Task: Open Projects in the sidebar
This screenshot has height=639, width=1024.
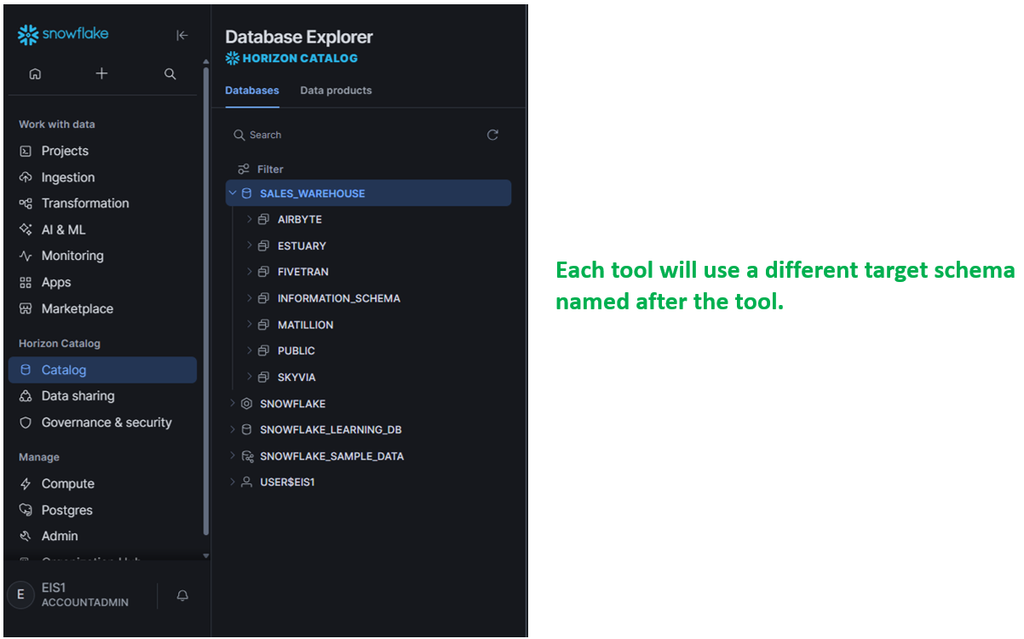Action: [x=103, y=151]
